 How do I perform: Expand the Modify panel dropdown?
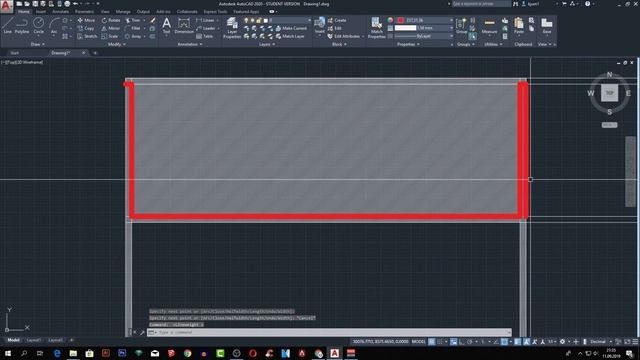point(116,44)
